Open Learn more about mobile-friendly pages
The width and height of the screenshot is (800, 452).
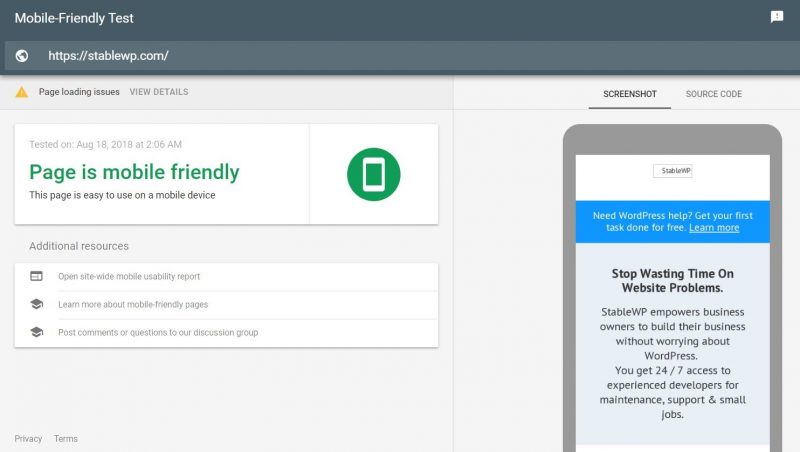(133, 305)
